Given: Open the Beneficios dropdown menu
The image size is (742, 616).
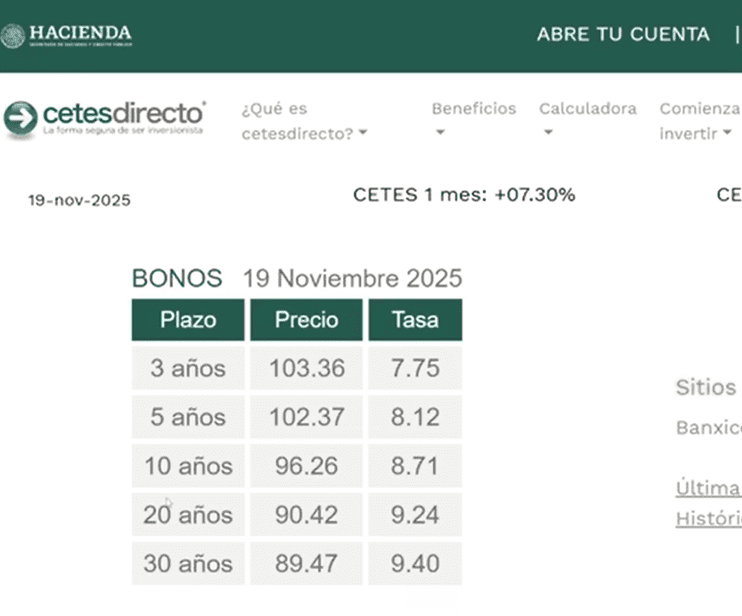Looking at the screenshot, I should pos(473,119).
